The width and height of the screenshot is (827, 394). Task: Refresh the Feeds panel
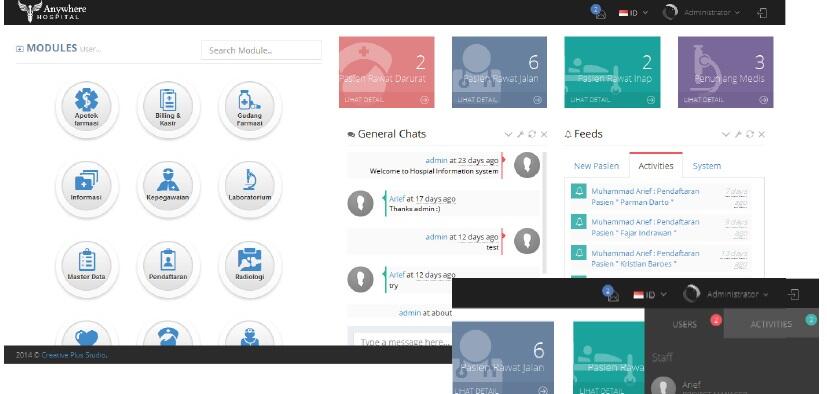pos(749,134)
